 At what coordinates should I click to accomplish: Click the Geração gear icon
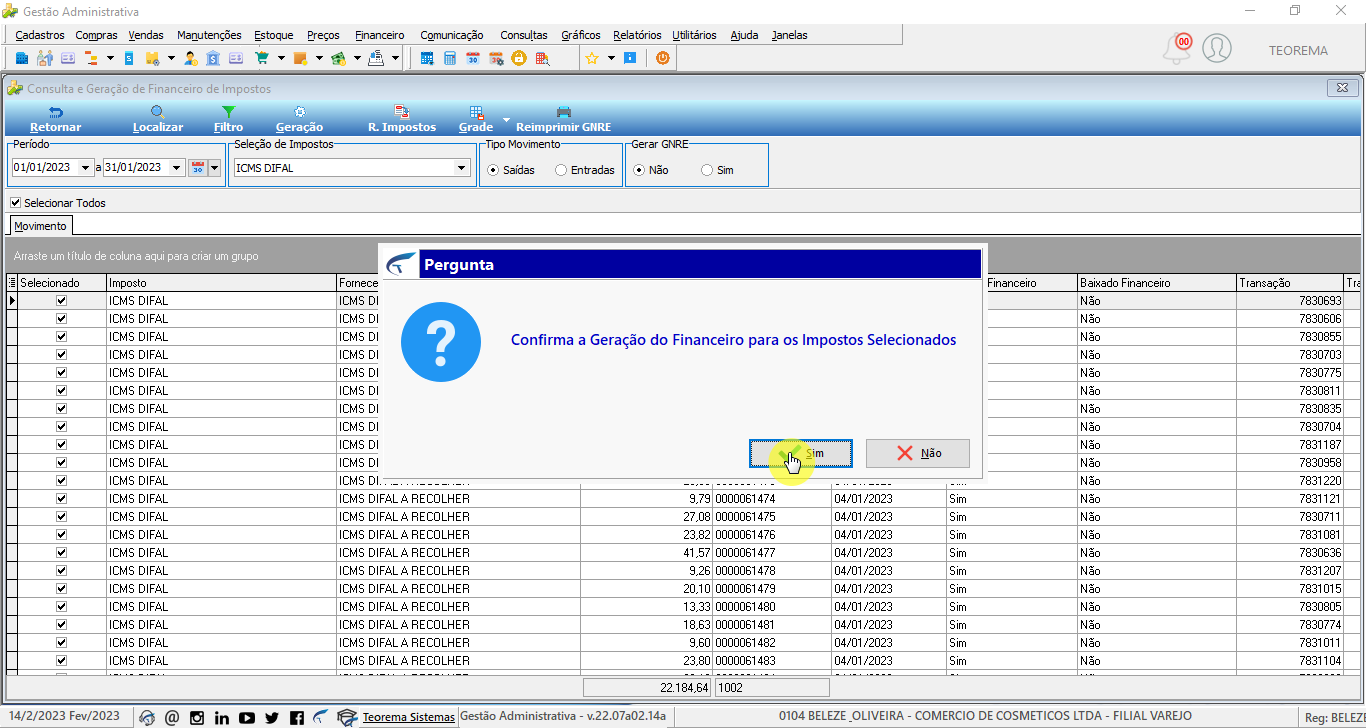click(x=299, y=112)
